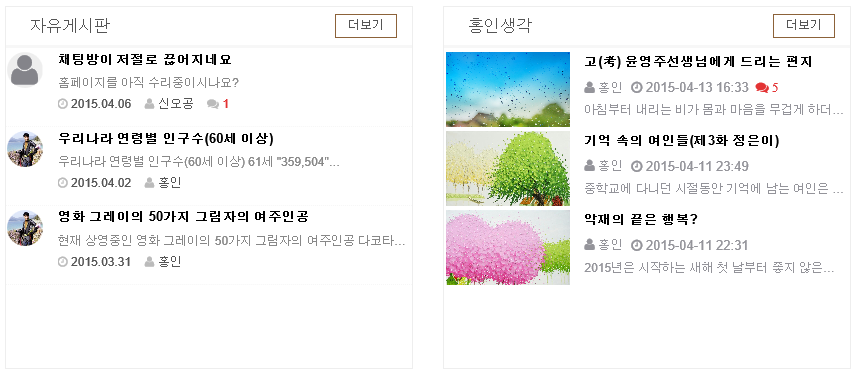The image size is (862, 377).
Task: Click the 더보기 button in 자유게시판
Action: tap(366, 26)
